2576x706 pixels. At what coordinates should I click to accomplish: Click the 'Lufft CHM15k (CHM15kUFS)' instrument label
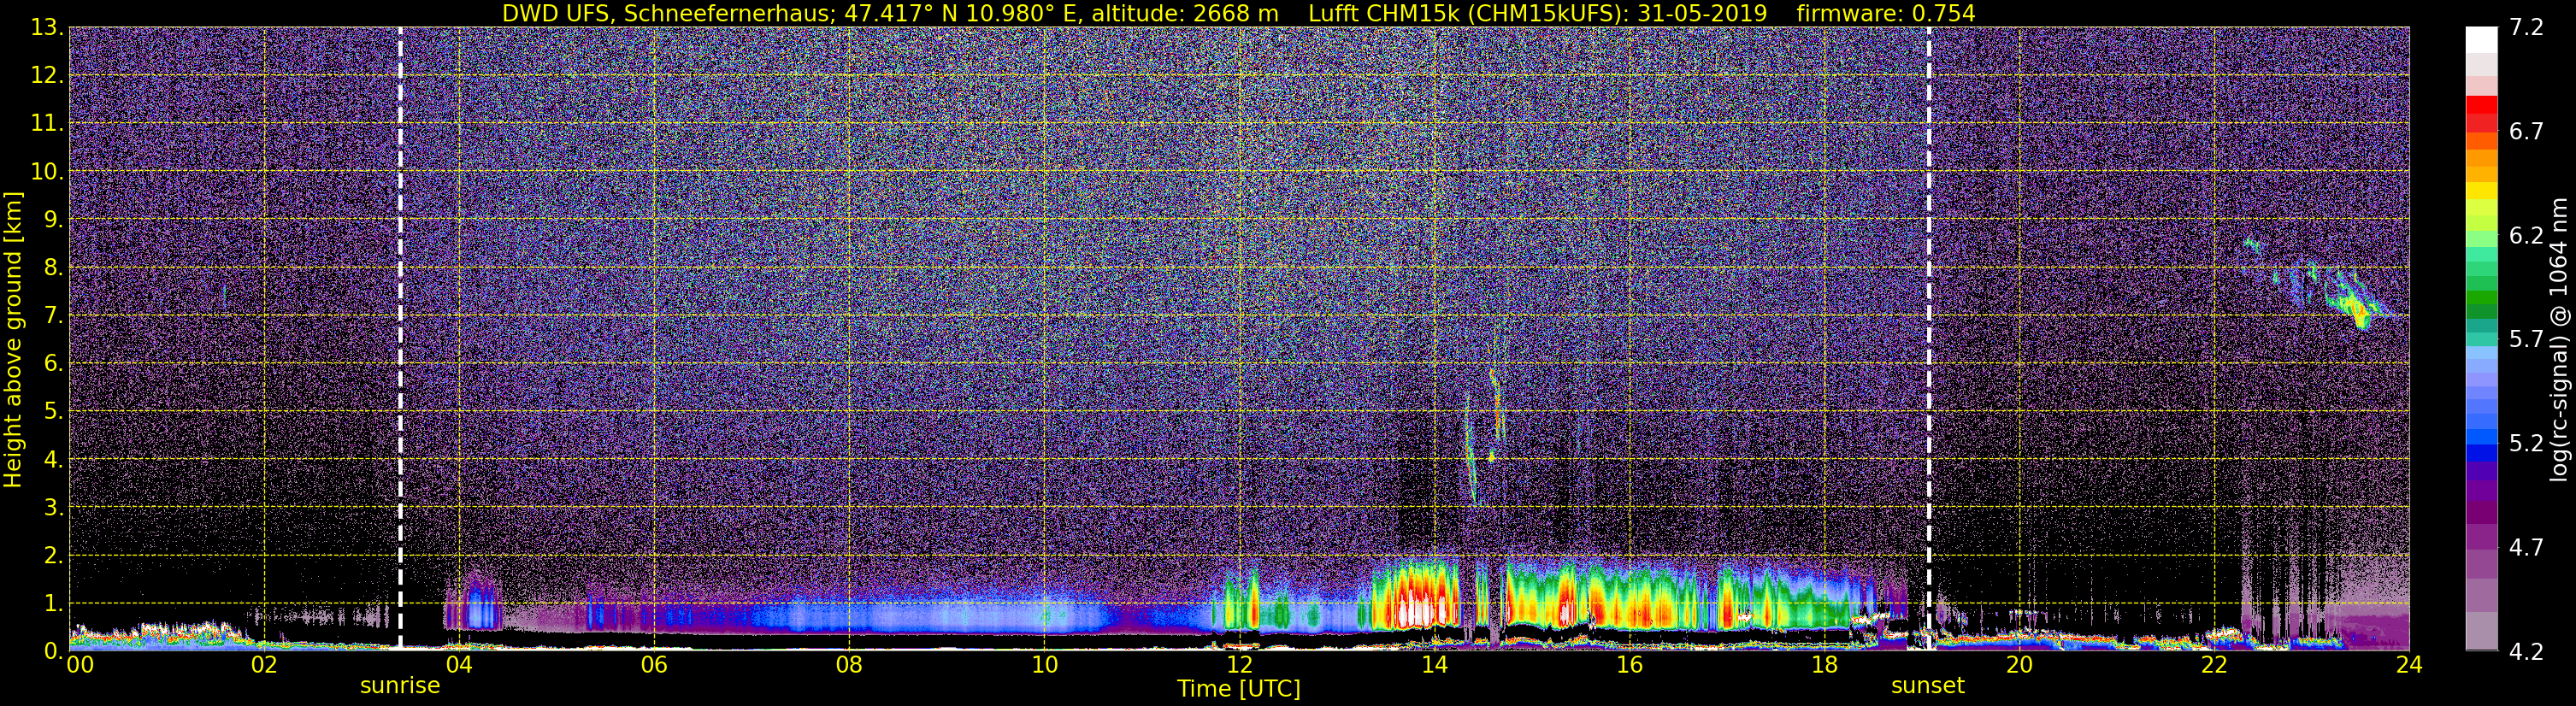(1468, 13)
